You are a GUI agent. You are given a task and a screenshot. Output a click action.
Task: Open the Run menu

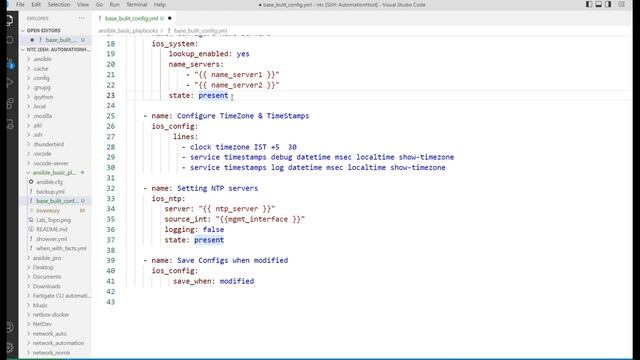tap(115, 5)
